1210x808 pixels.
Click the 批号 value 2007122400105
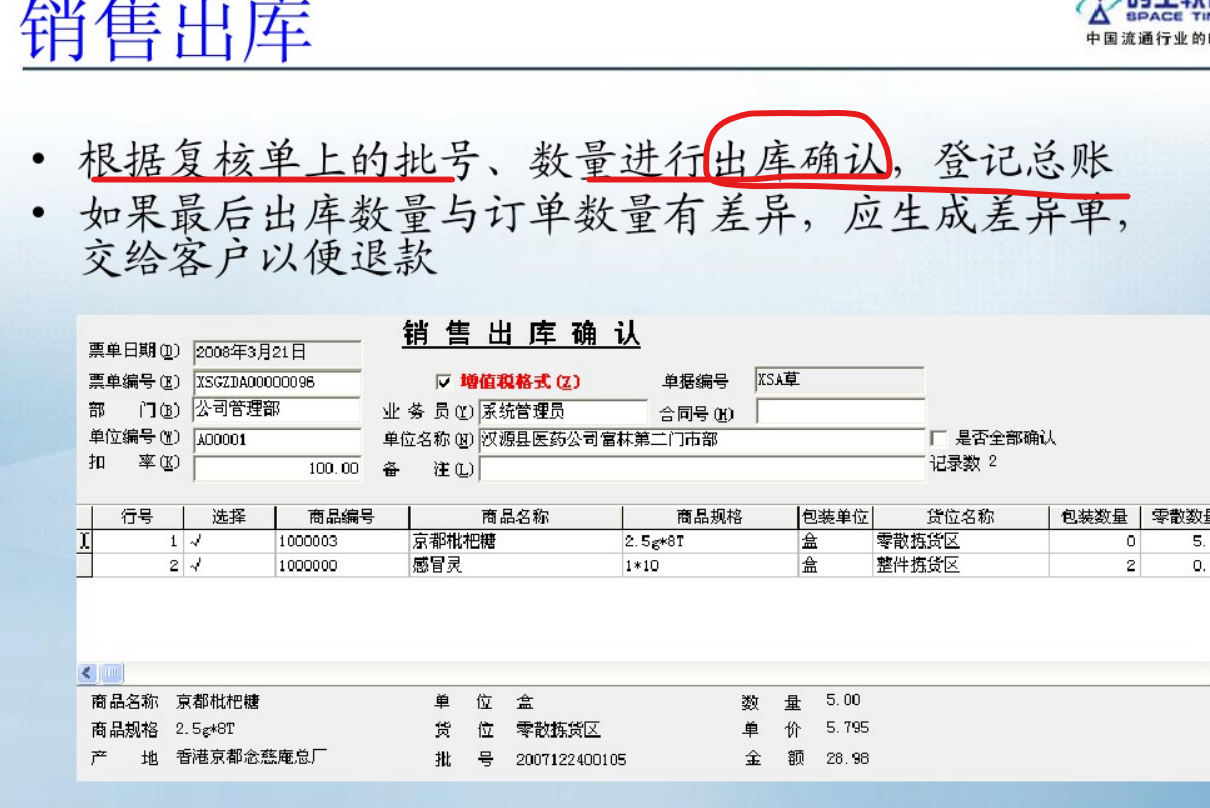tap(571, 759)
